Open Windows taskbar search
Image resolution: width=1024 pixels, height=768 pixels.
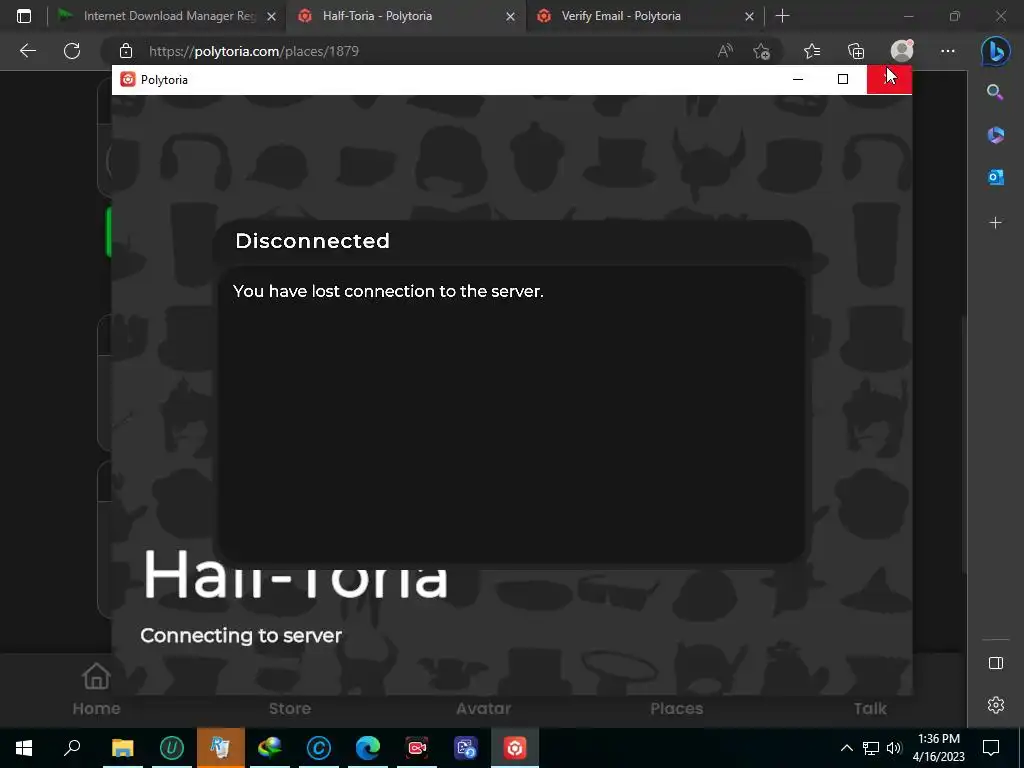72,748
